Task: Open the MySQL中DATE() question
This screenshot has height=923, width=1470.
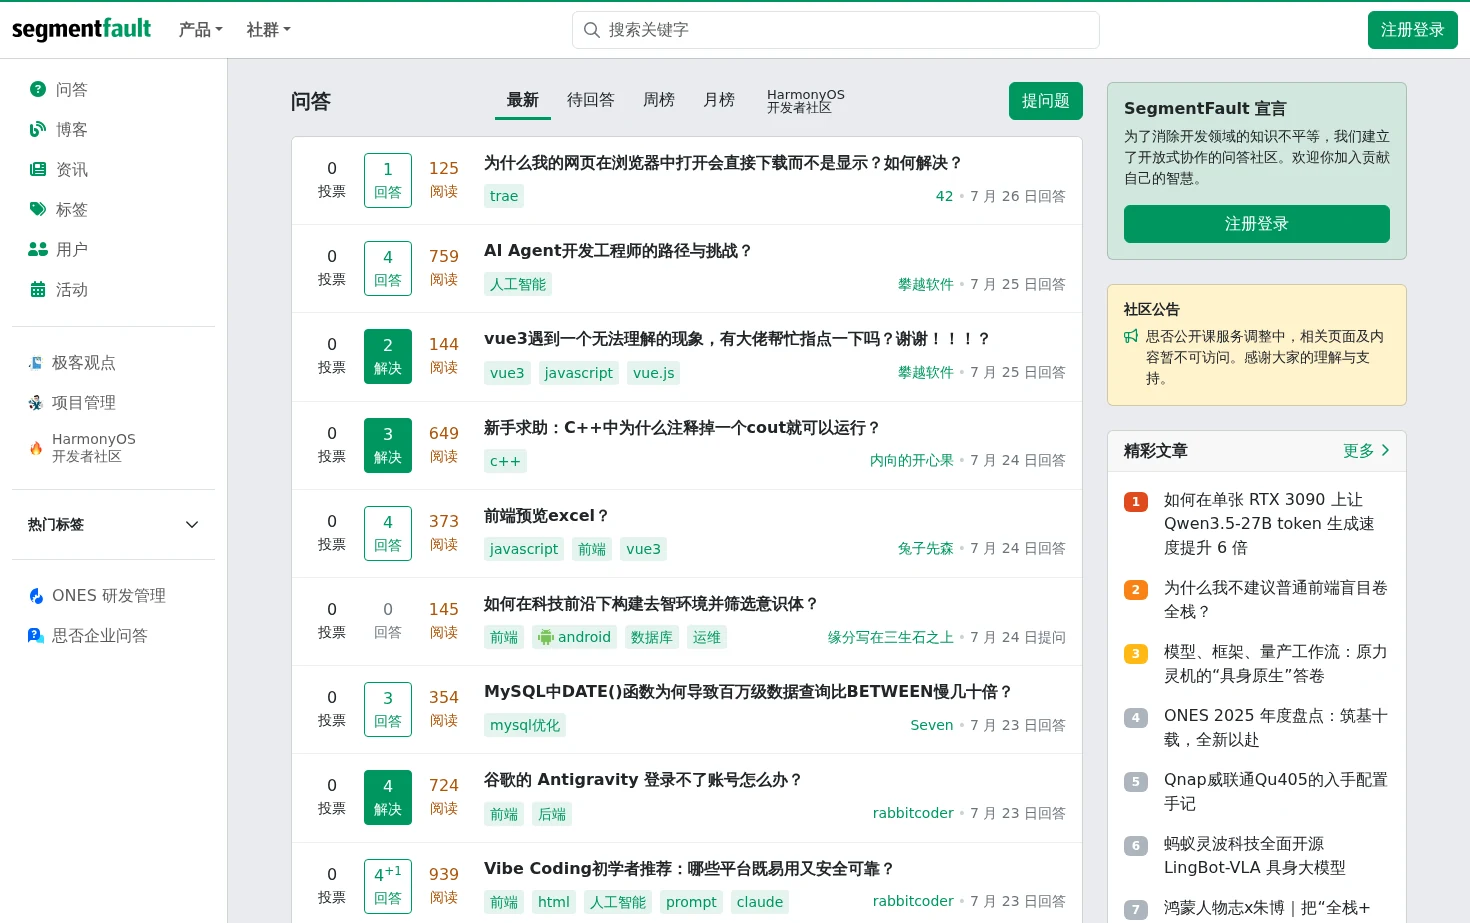Action: (x=748, y=692)
